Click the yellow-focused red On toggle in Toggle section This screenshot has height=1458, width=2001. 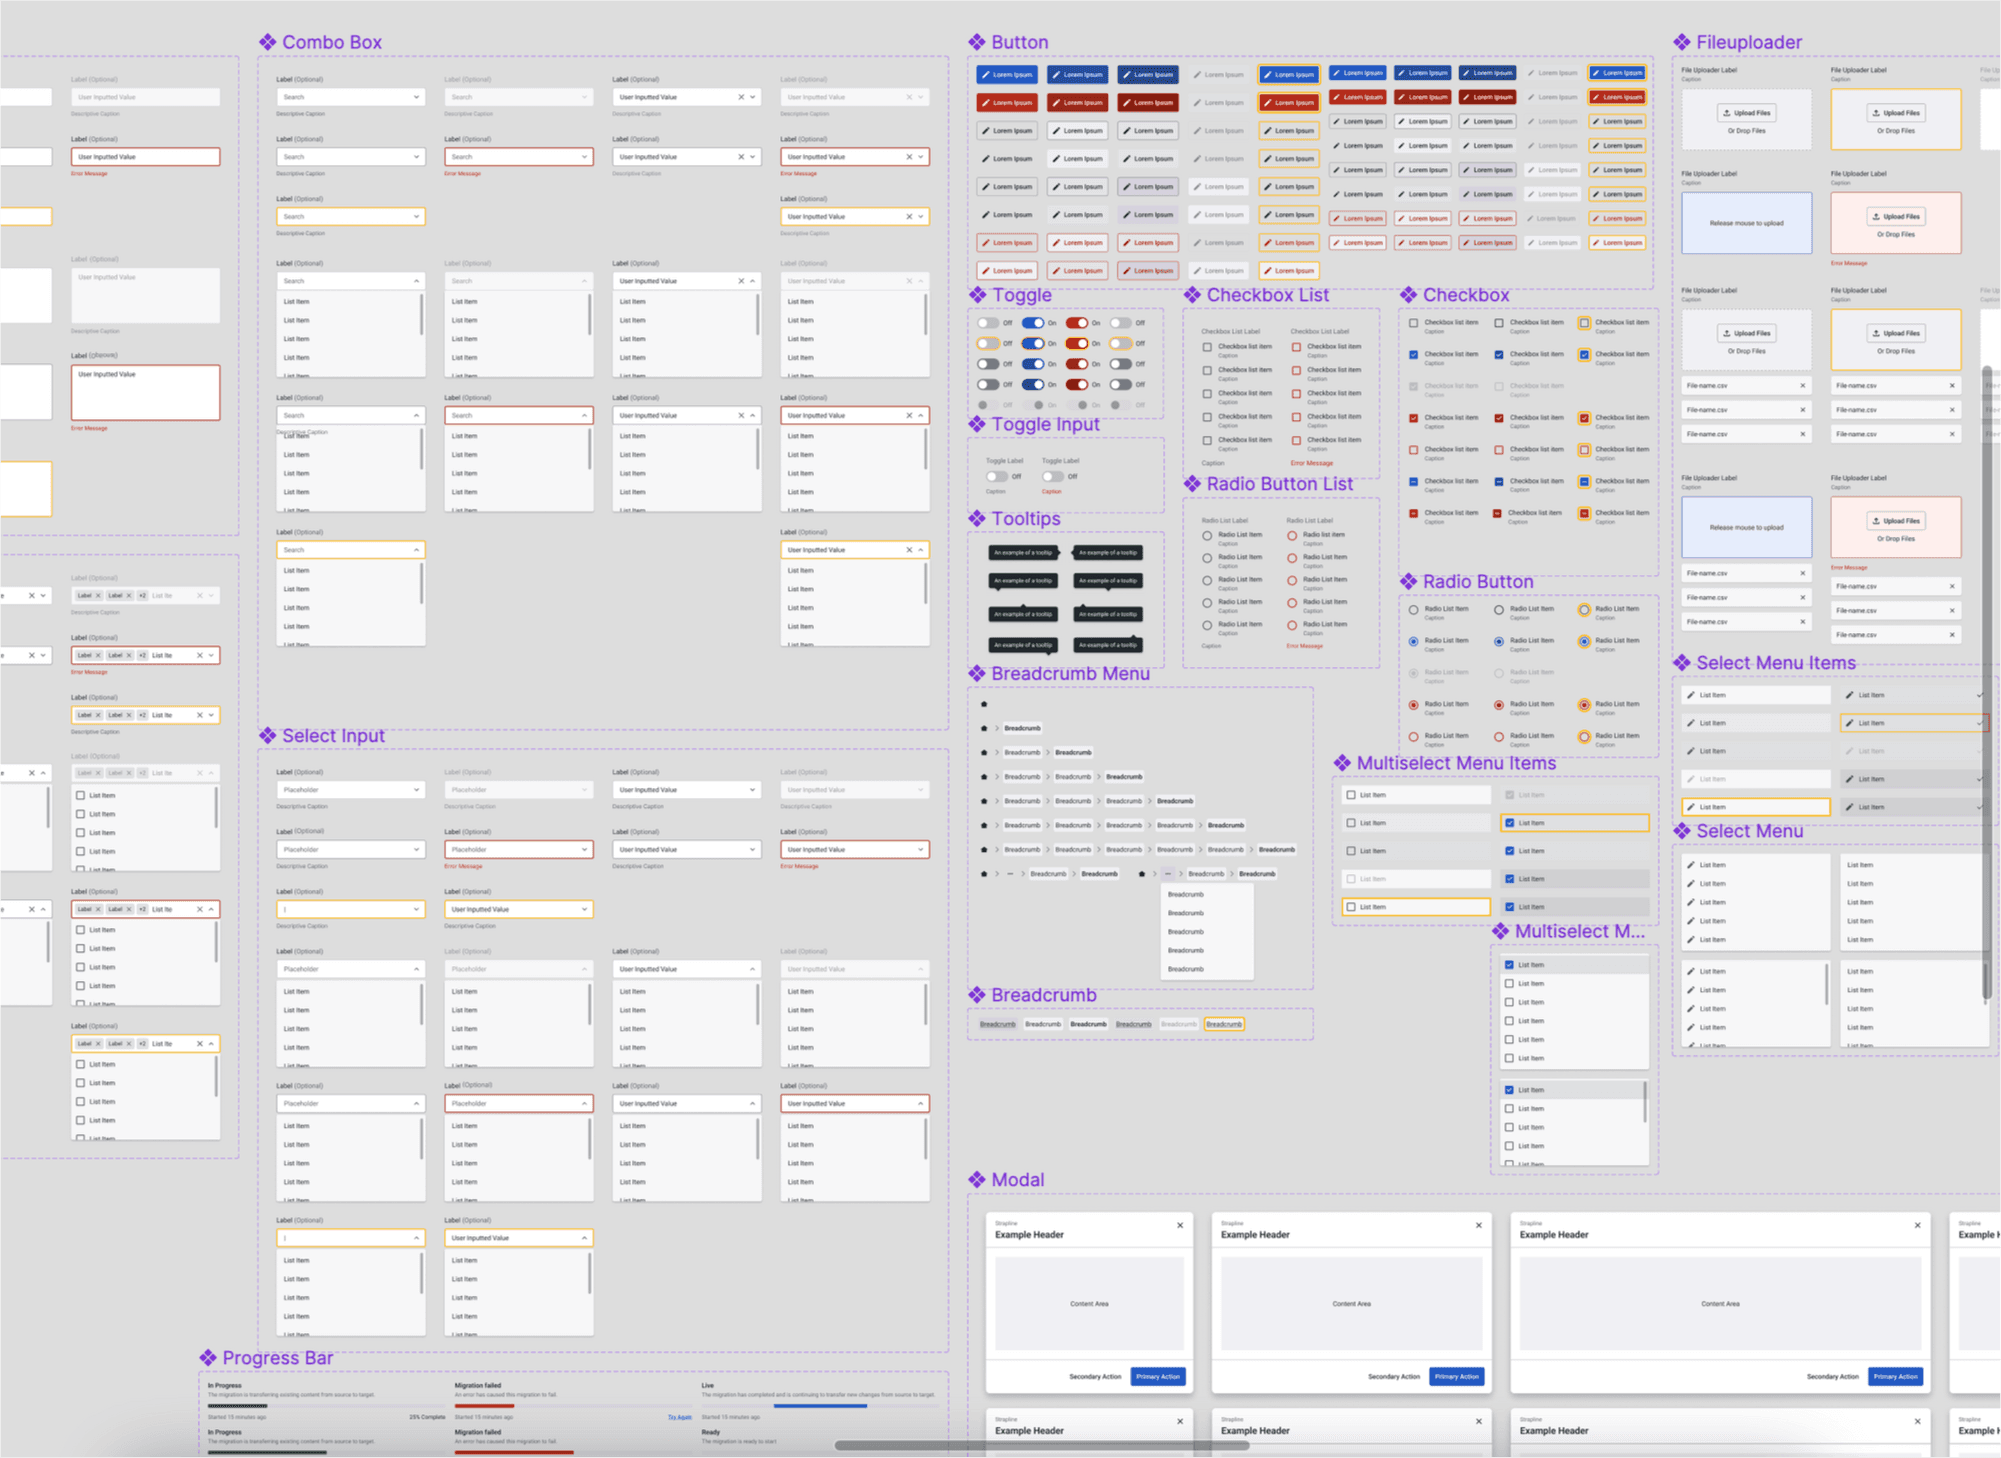[1076, 343]
